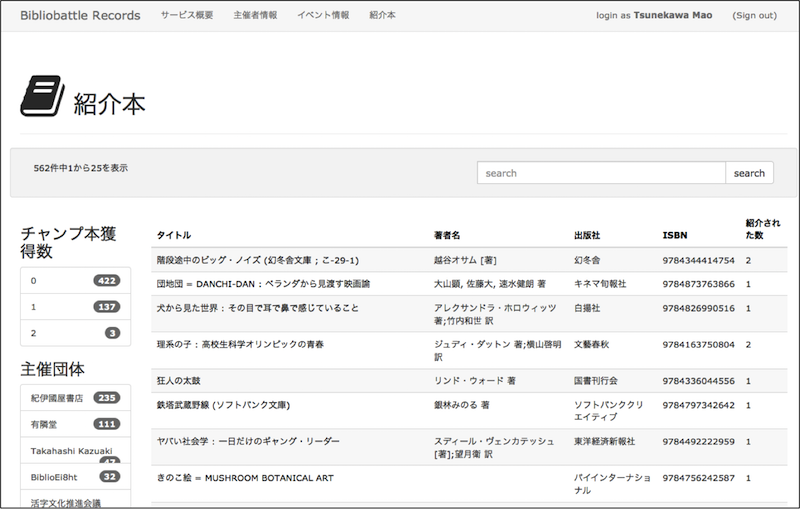Click ISBN 9784163750804
This screenshot has width=800, height=509.
coord(698,344)
